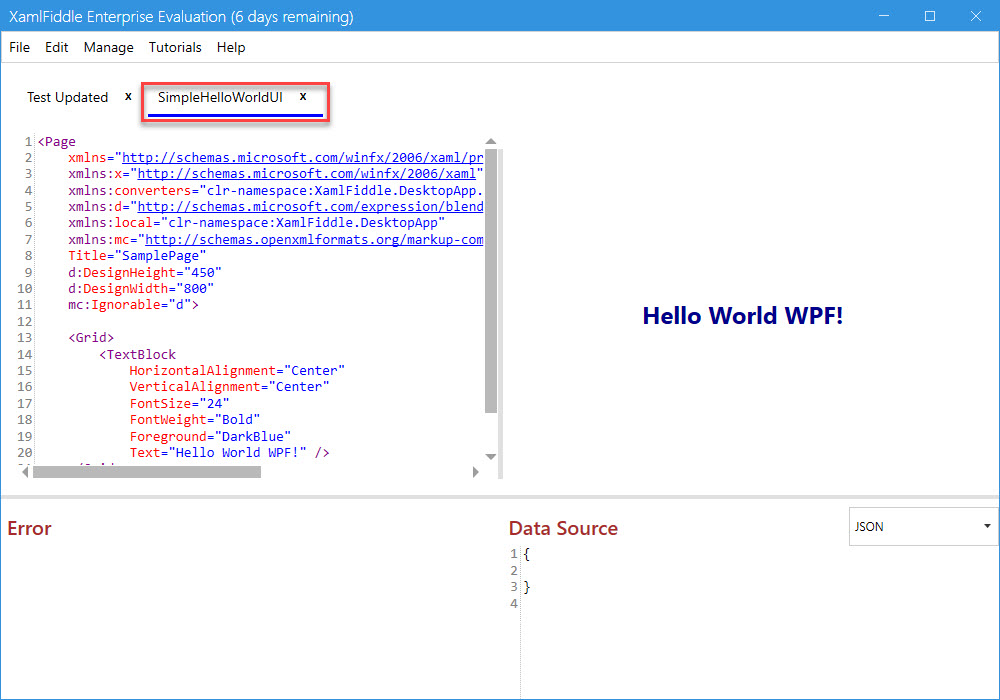Viewport: 1000px width, 700px height.
Task: Click the closing brace in Data Source editor
Action: point(526,587)
